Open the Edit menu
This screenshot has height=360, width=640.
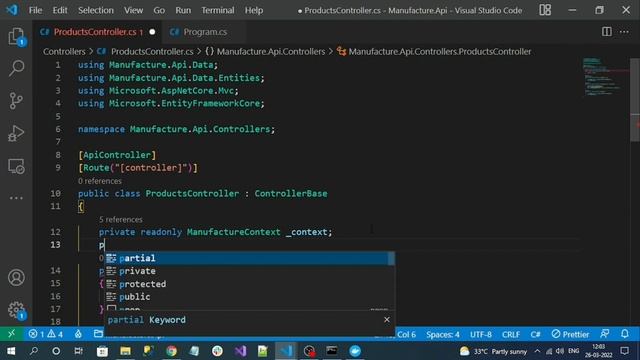pos(60,10)
